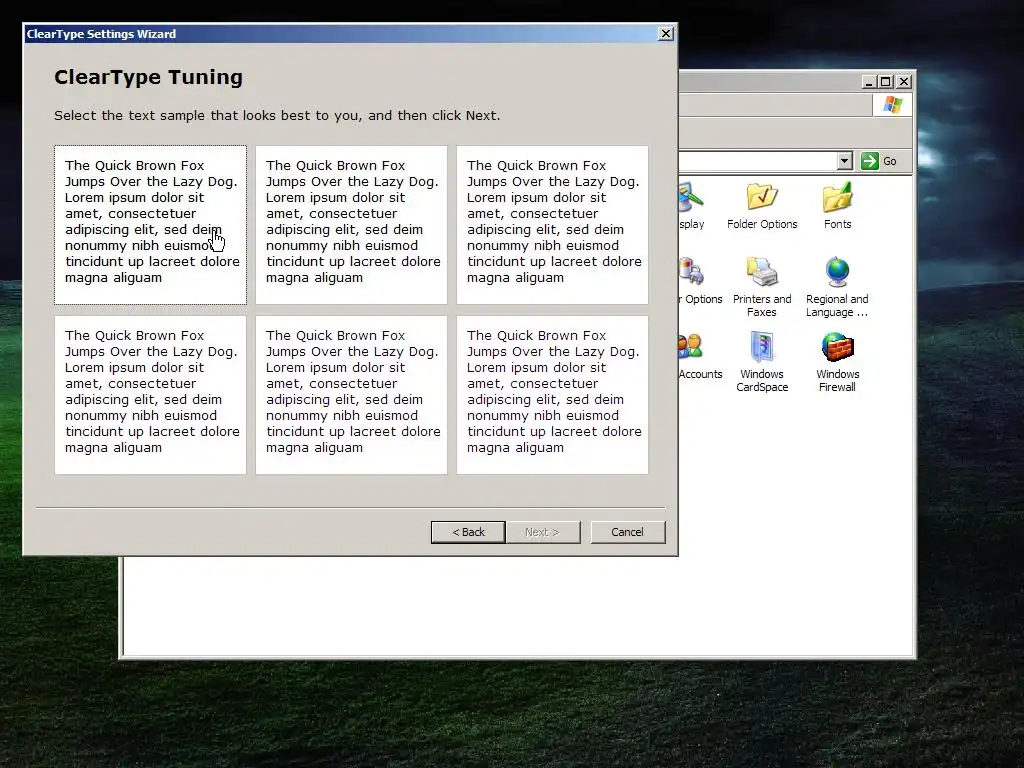Cancel the ClearType Settings Wizard

[x=628, y=532]
